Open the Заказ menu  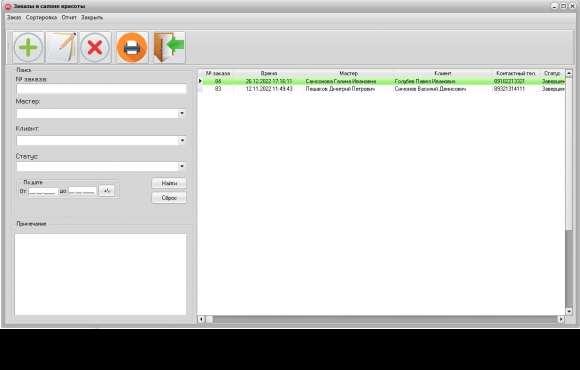(14, 17)
